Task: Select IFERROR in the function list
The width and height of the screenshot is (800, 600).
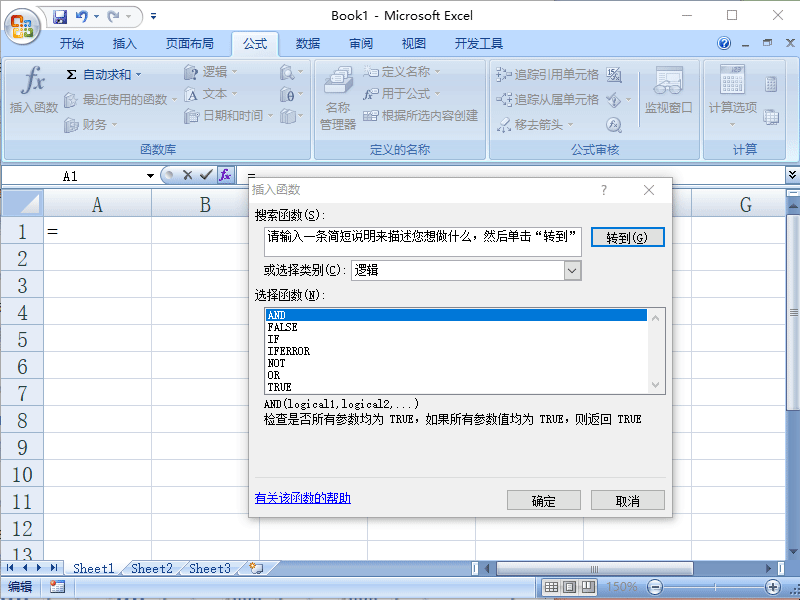Action: (x=456, y=351)
